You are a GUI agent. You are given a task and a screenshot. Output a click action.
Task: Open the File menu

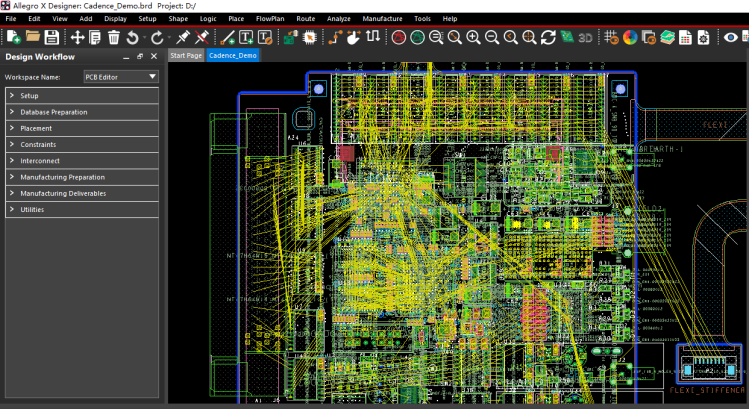(x=11, y=19)
